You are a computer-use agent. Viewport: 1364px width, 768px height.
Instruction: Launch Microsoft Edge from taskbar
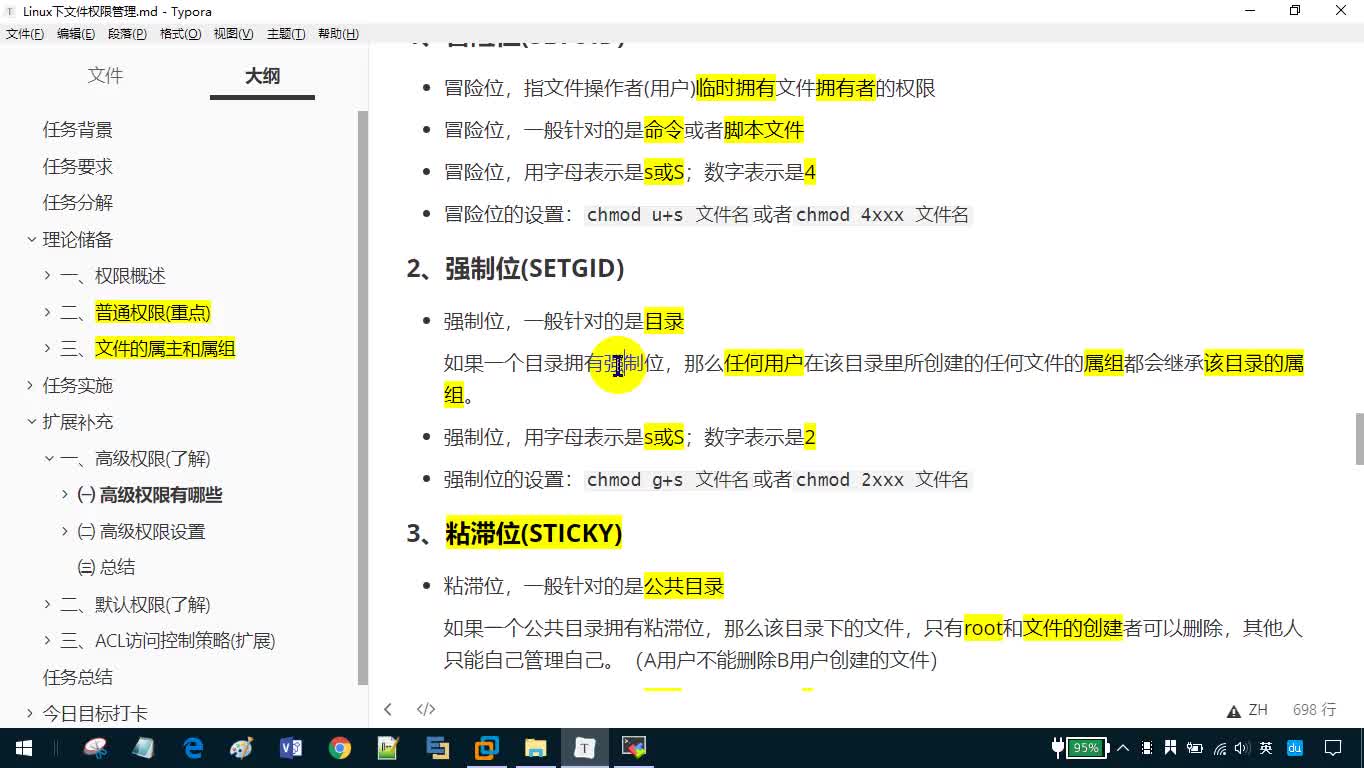193,747
